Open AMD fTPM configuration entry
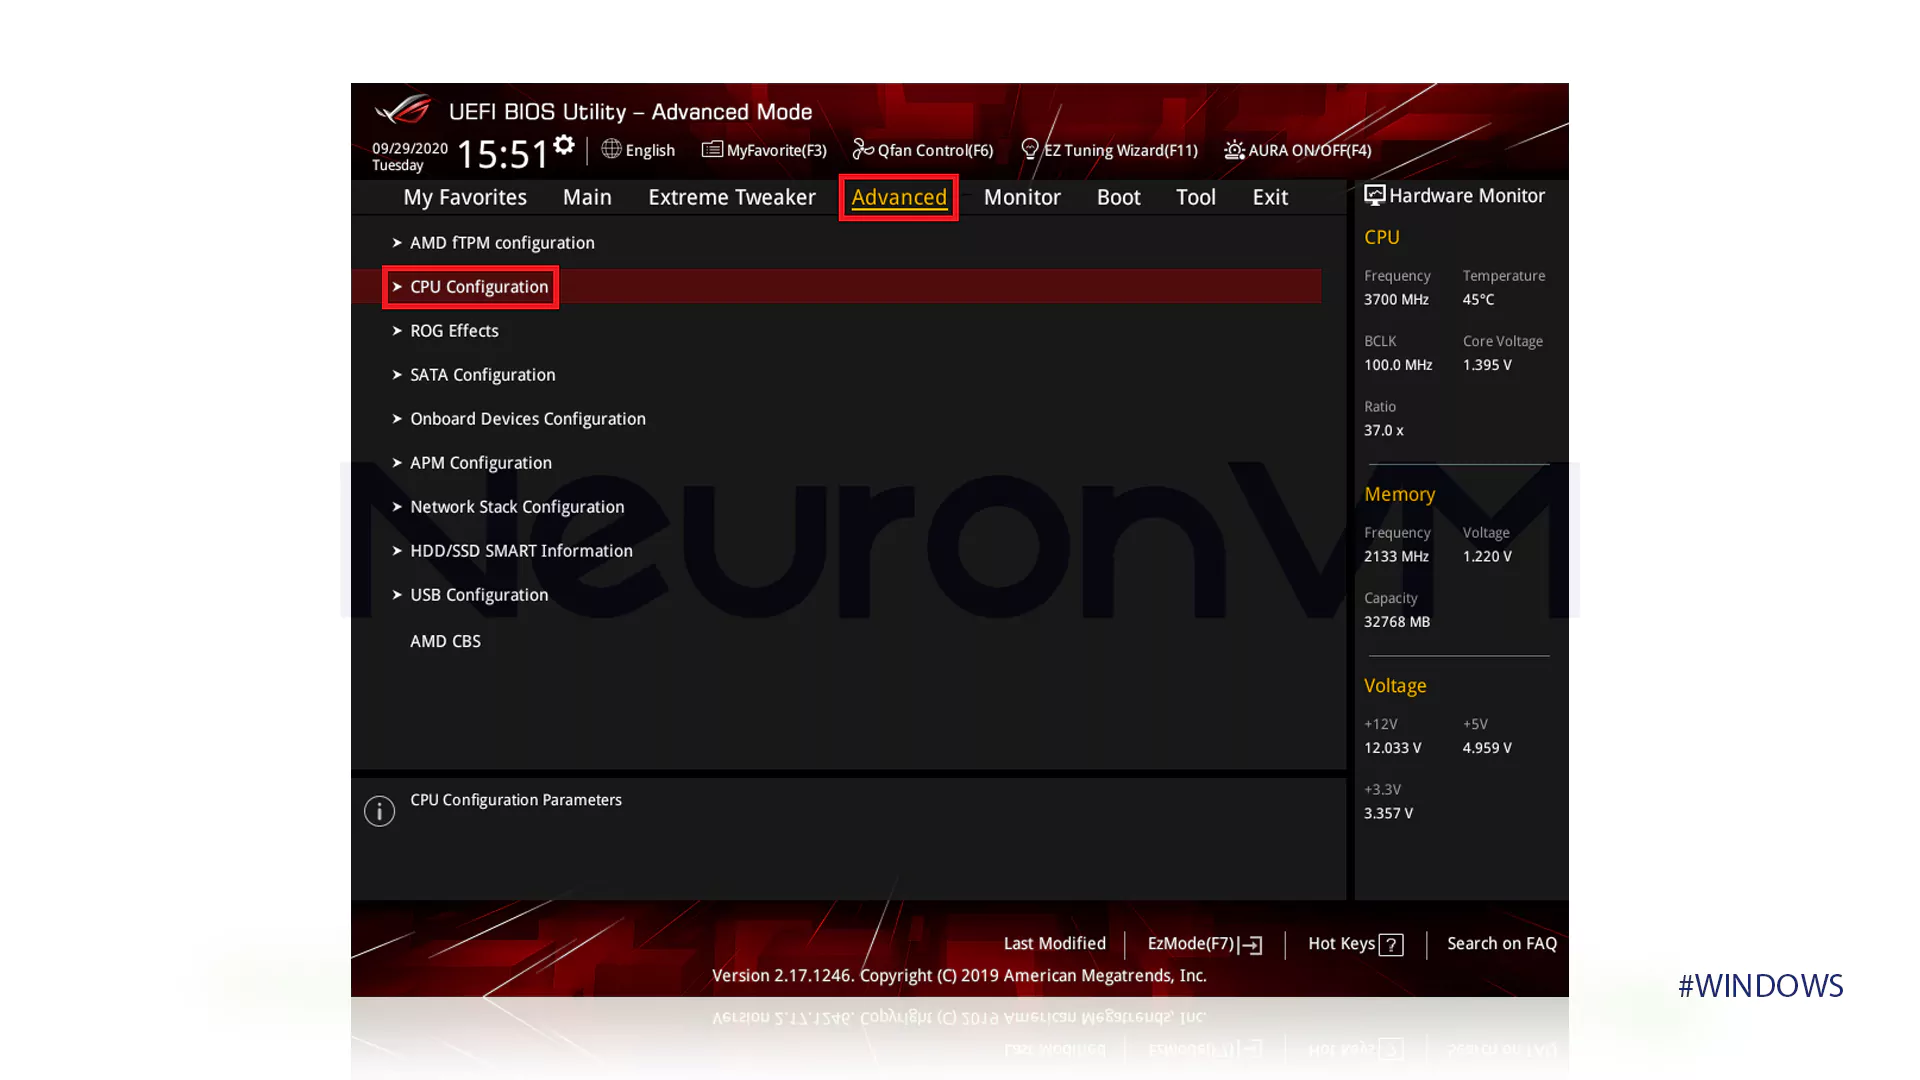 tap(502, 243)
